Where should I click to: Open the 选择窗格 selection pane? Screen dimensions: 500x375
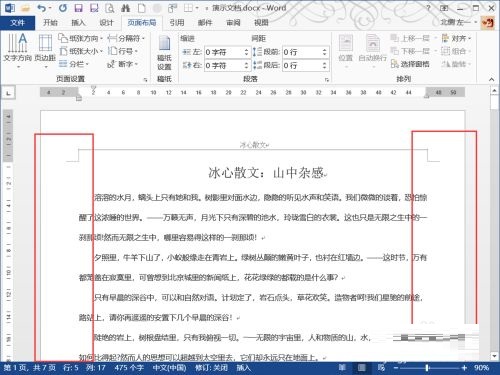tap(410, 64)
